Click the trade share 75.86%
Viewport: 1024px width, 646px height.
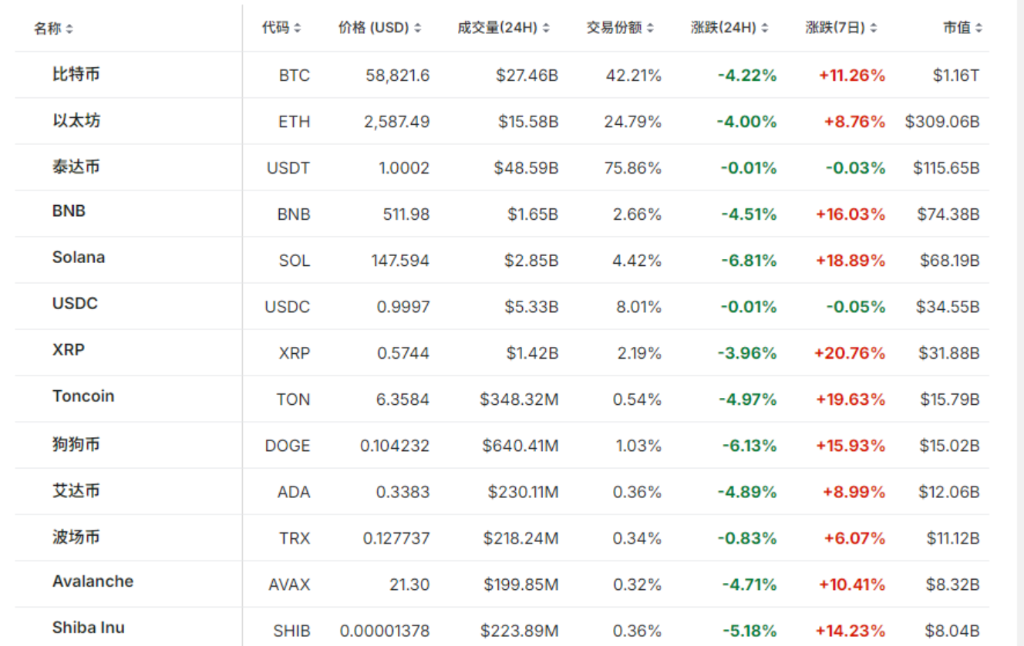coord(633,169)
